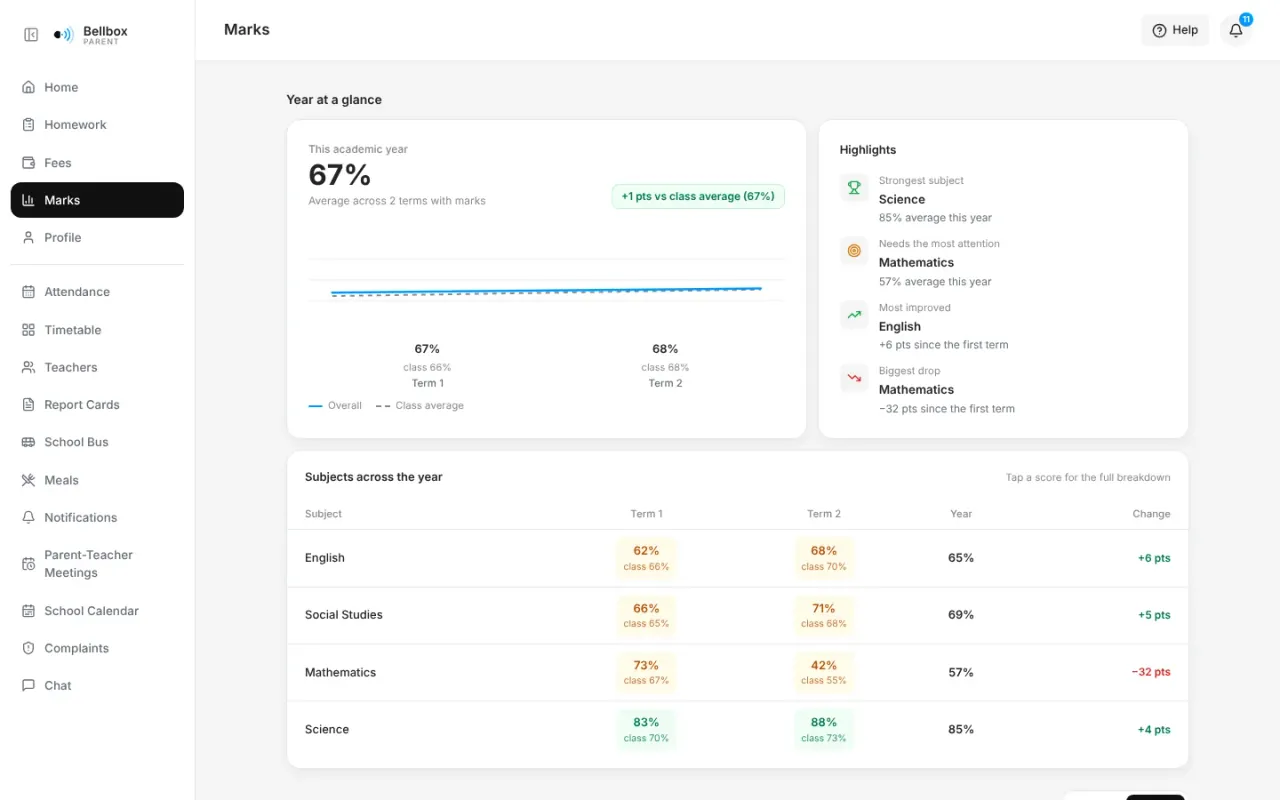Screen dimensions: 1280x800
Task: Open Mathematics Term 1 score 73%
Action: [646, 672]
